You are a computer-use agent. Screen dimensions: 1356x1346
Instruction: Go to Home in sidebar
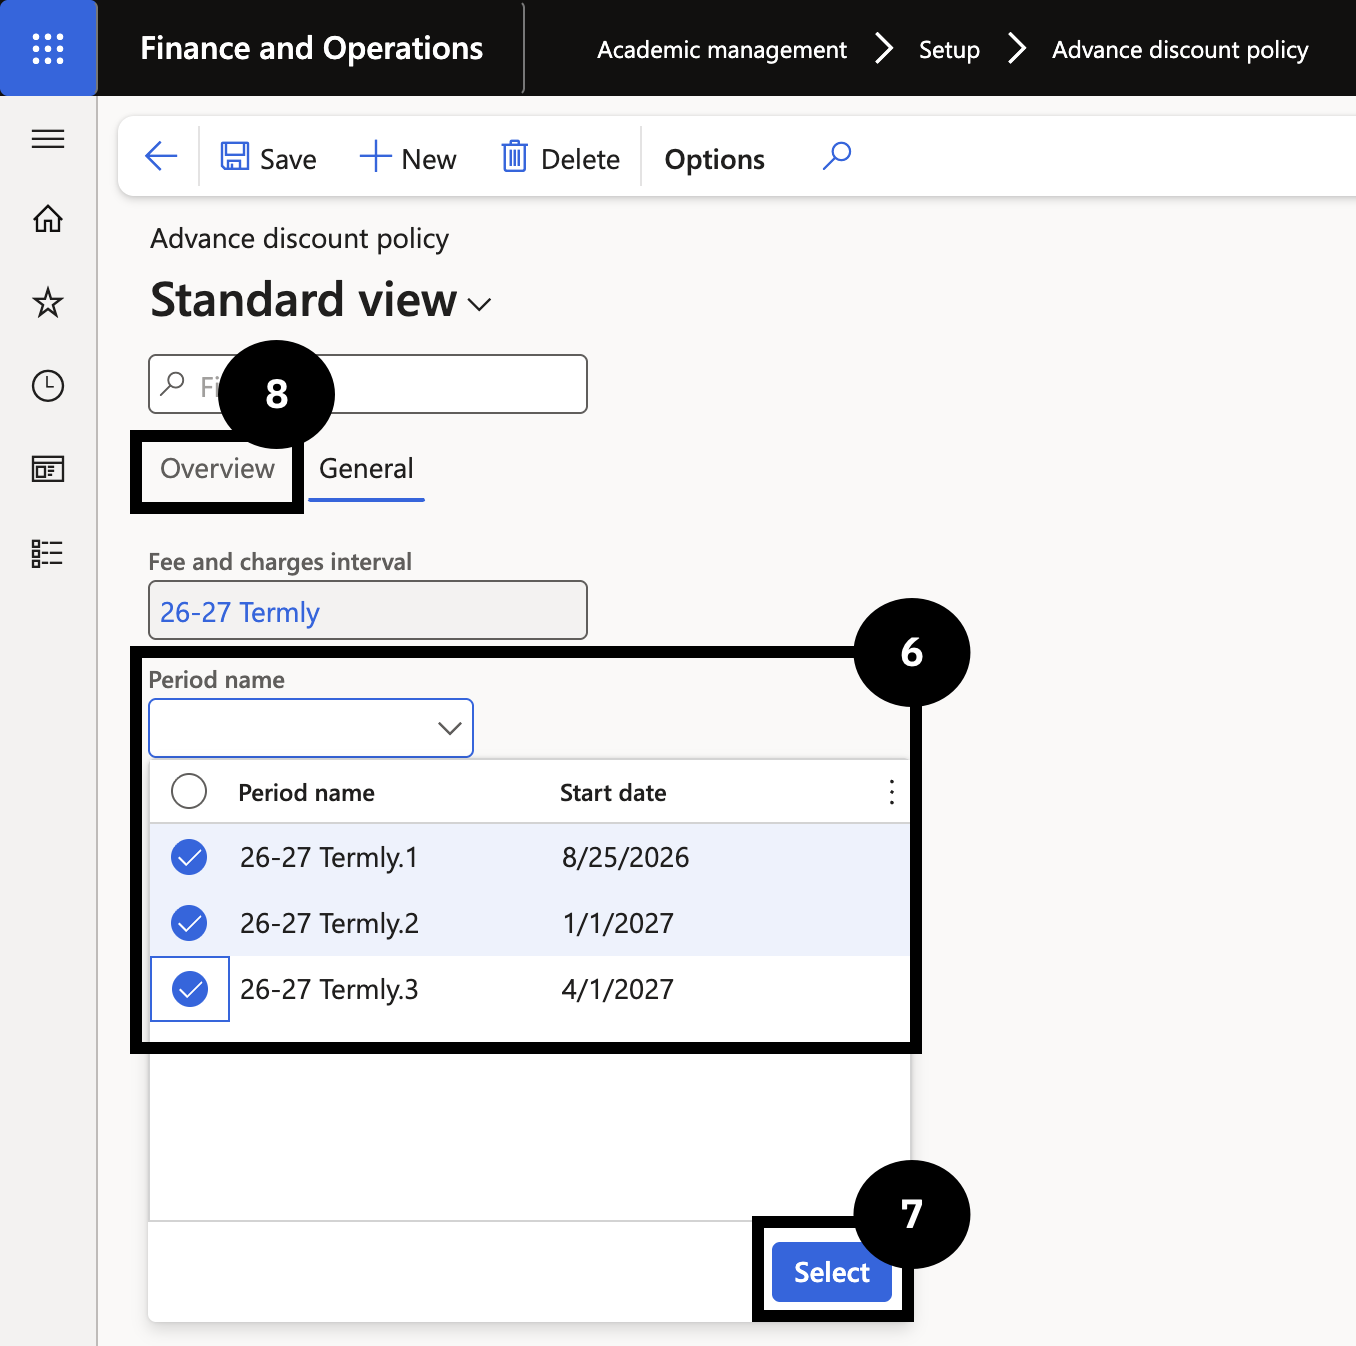(48, 218)
